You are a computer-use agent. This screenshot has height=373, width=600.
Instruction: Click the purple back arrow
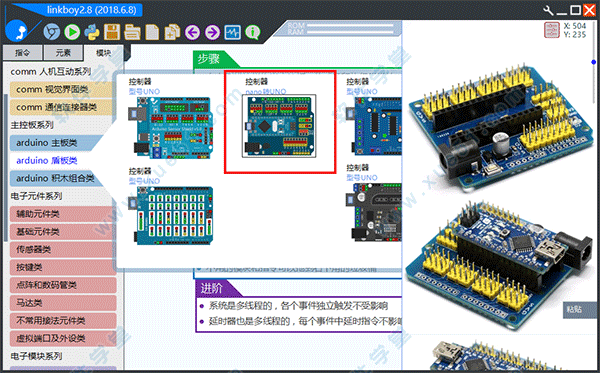point(192,33)
